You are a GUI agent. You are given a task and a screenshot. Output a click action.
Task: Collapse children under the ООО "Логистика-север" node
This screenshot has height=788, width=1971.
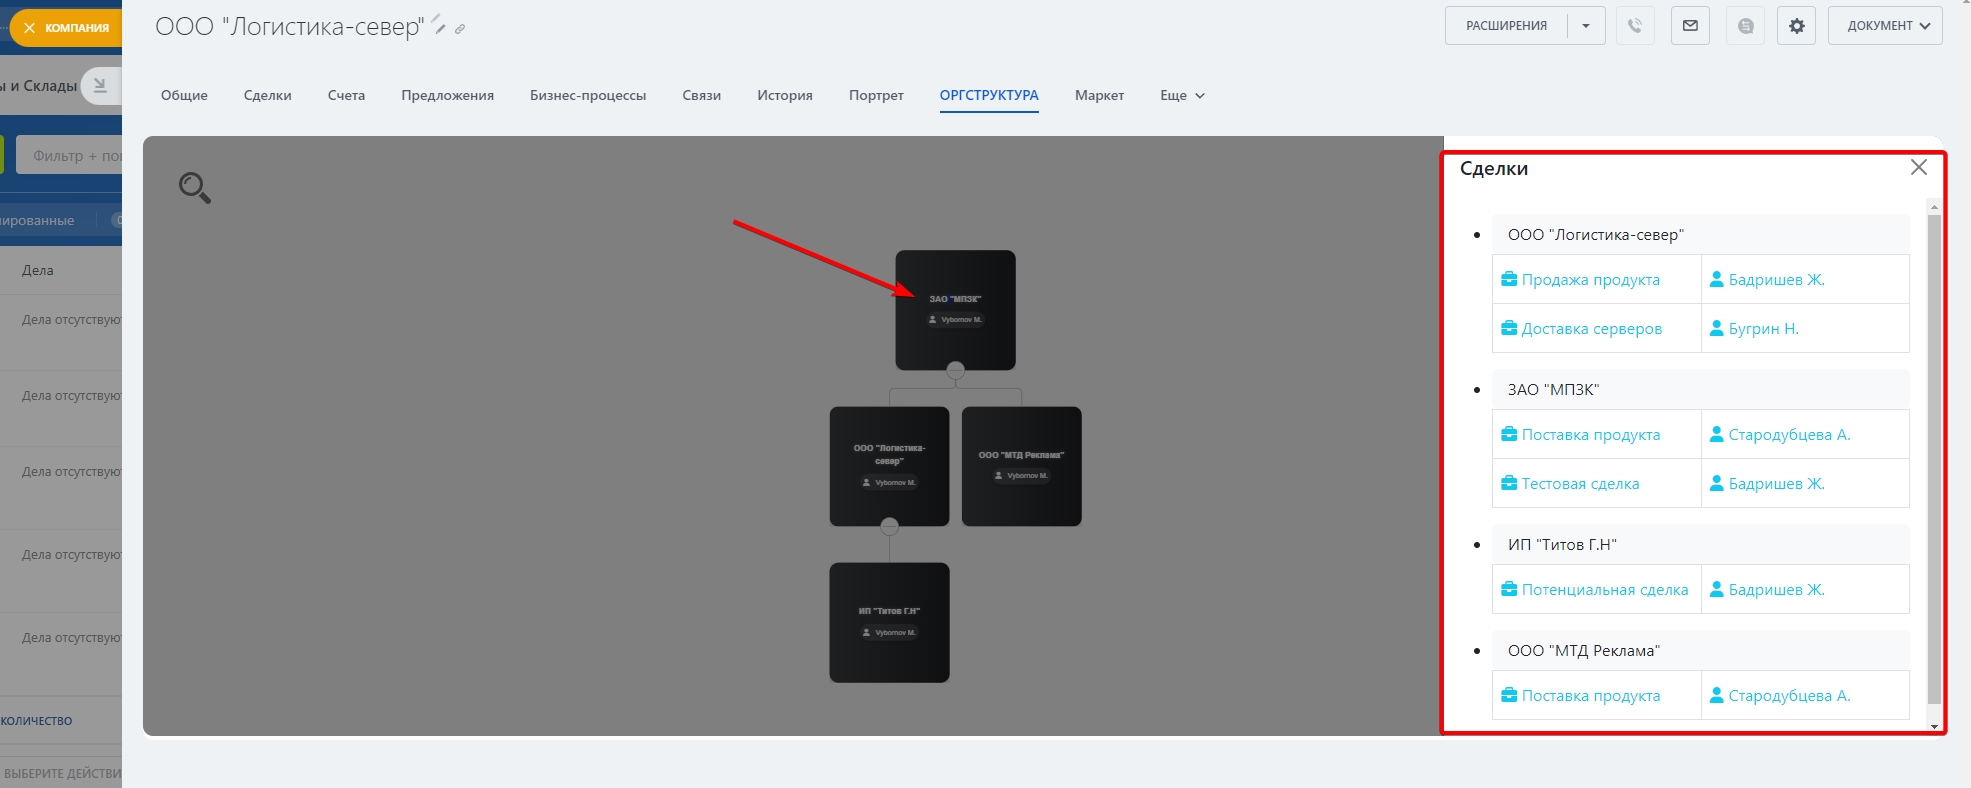click(x=889, y=526)
